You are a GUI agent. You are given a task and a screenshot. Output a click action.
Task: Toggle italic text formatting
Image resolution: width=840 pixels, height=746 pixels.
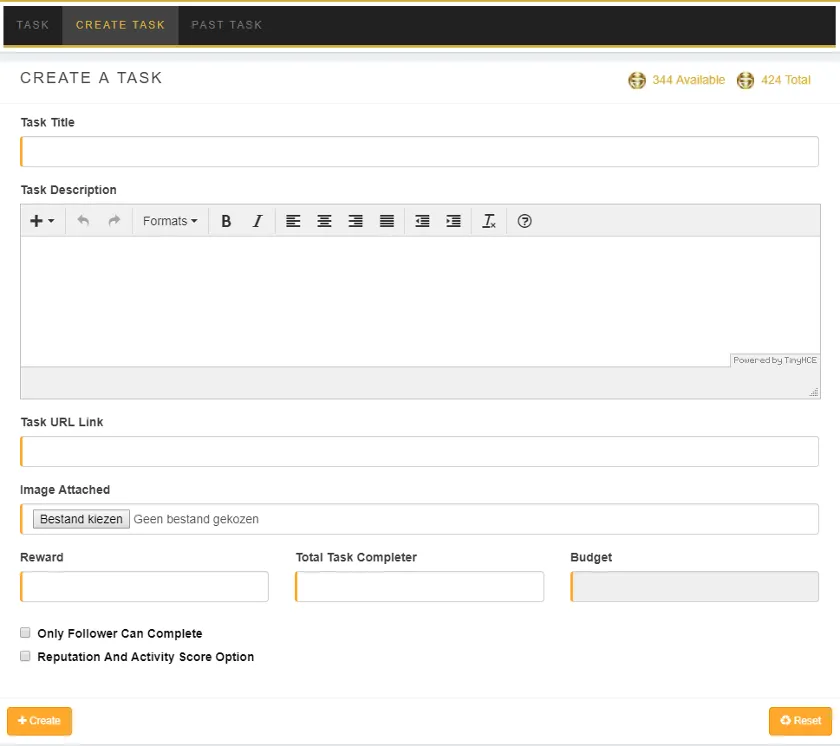(x=257, y=221)
